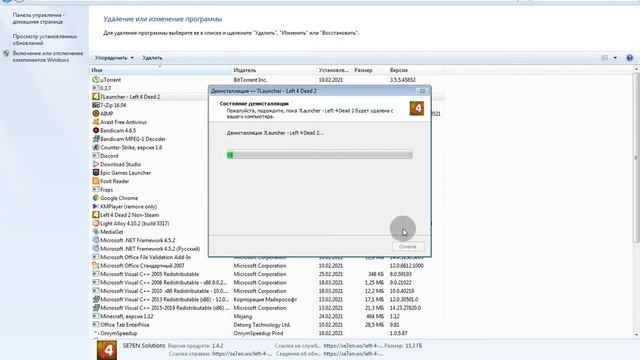
Task: Select Microsoft Visual C++ 2008 Redistributable row
Action: coord(267,283)
